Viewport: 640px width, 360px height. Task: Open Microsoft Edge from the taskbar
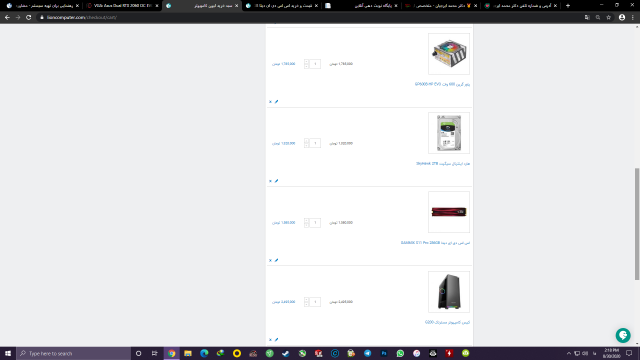[x=204, y=353]
